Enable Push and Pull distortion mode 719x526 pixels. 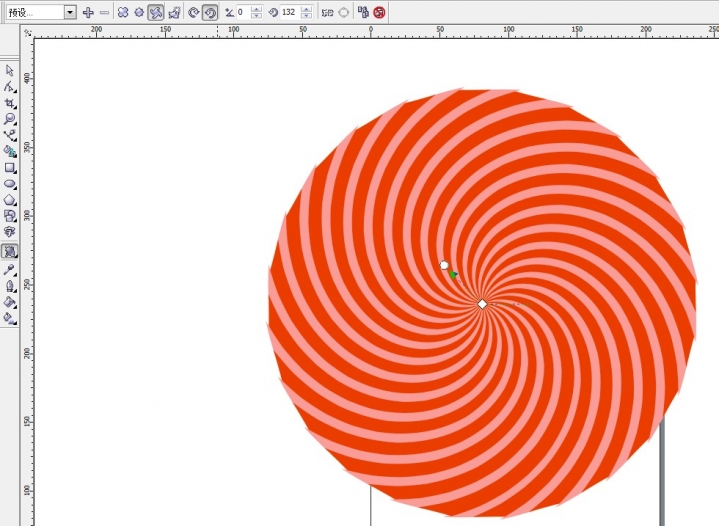(x=122, y=12)
